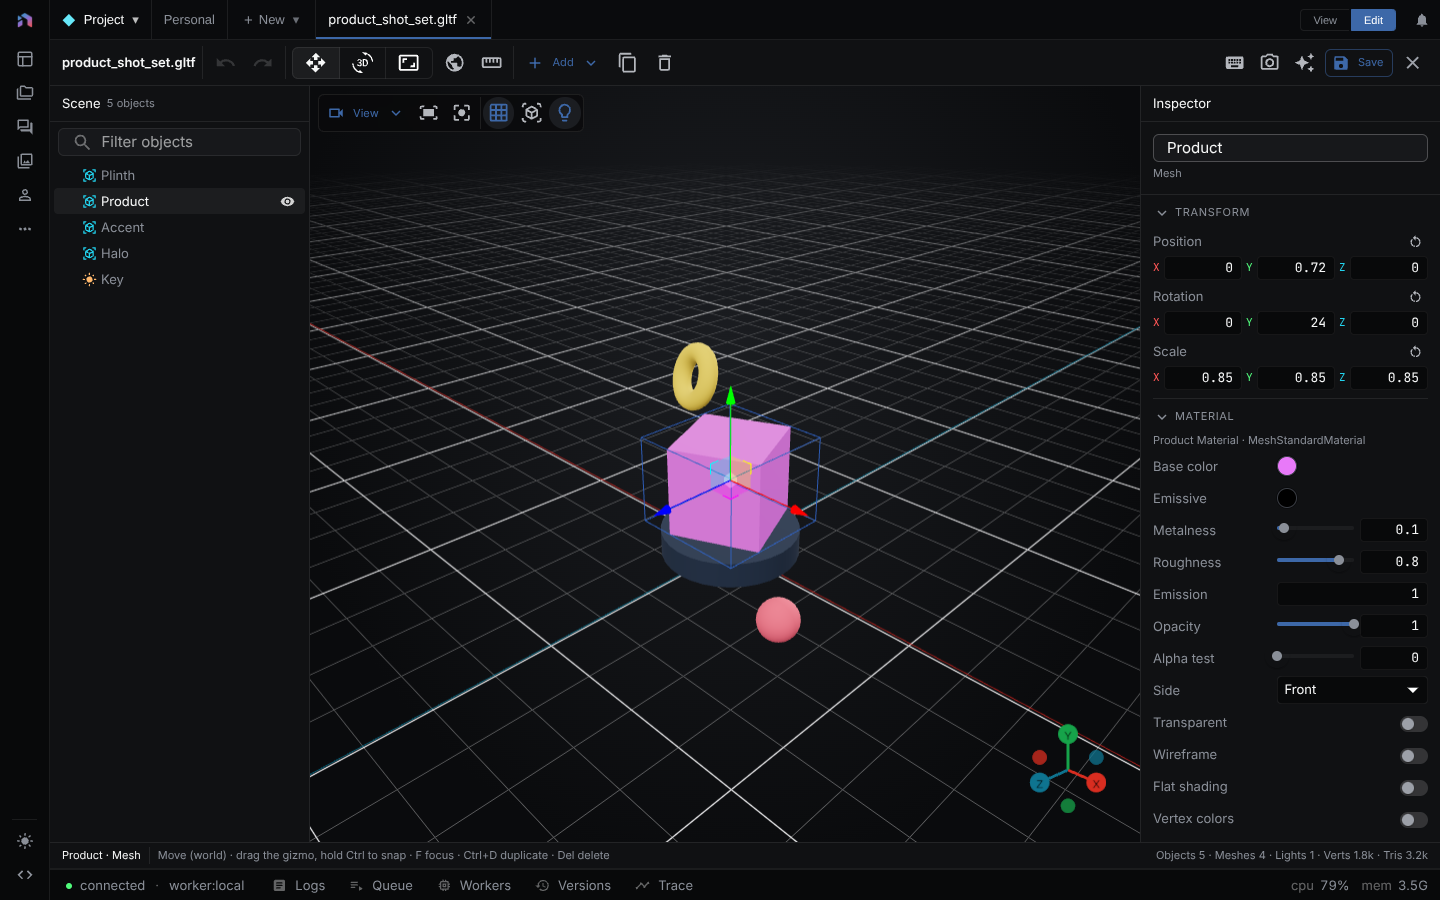This screenshot has height=900, width=1440.
Task: Select the scale frame tool
Action: [409, 63]
